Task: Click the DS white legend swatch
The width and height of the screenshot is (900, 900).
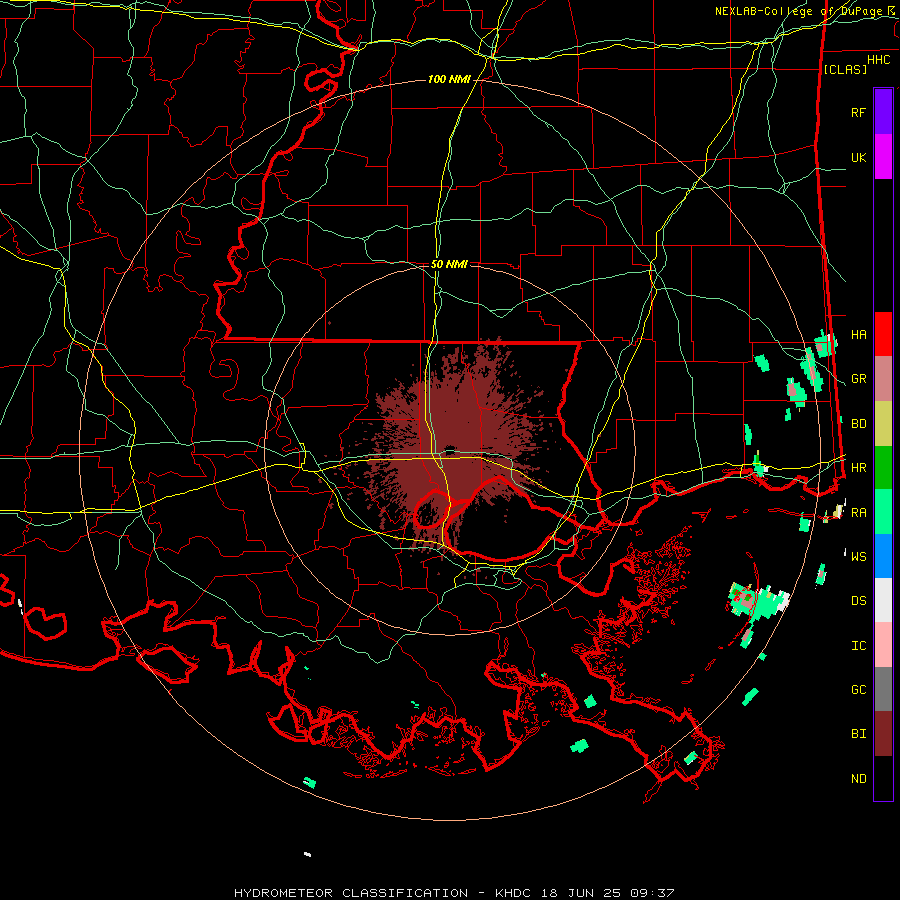Action: (x=883, y=600)
